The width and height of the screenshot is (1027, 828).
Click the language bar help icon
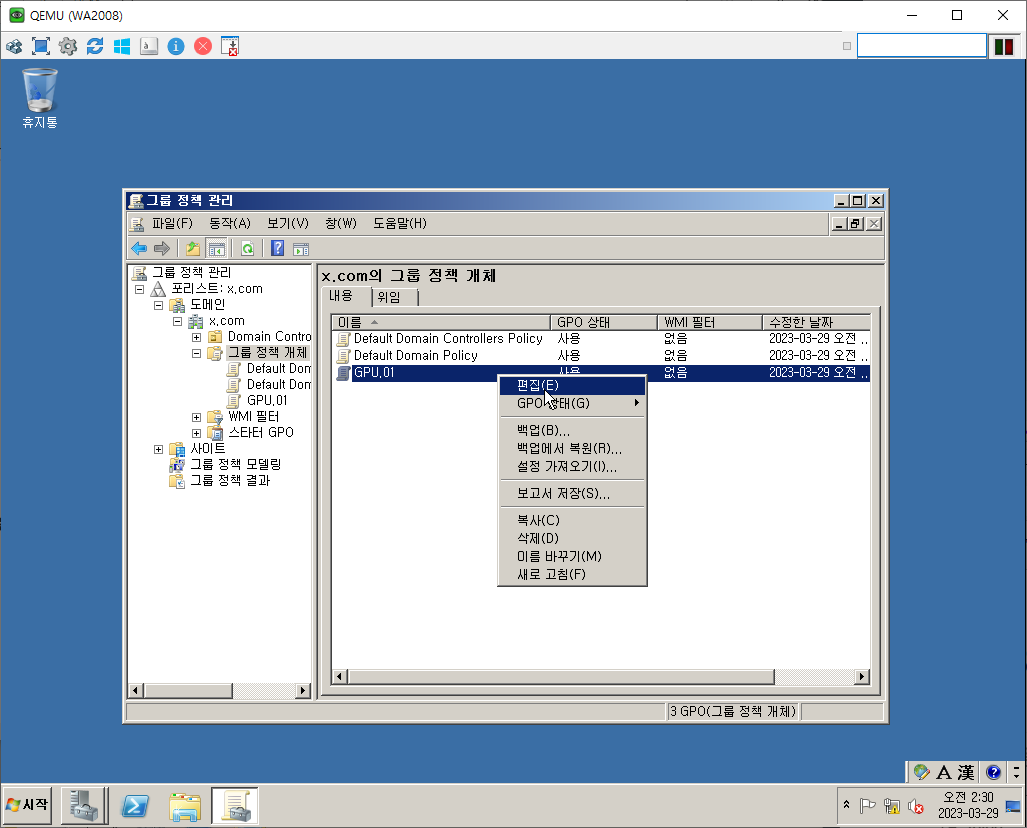coord(994,772)
